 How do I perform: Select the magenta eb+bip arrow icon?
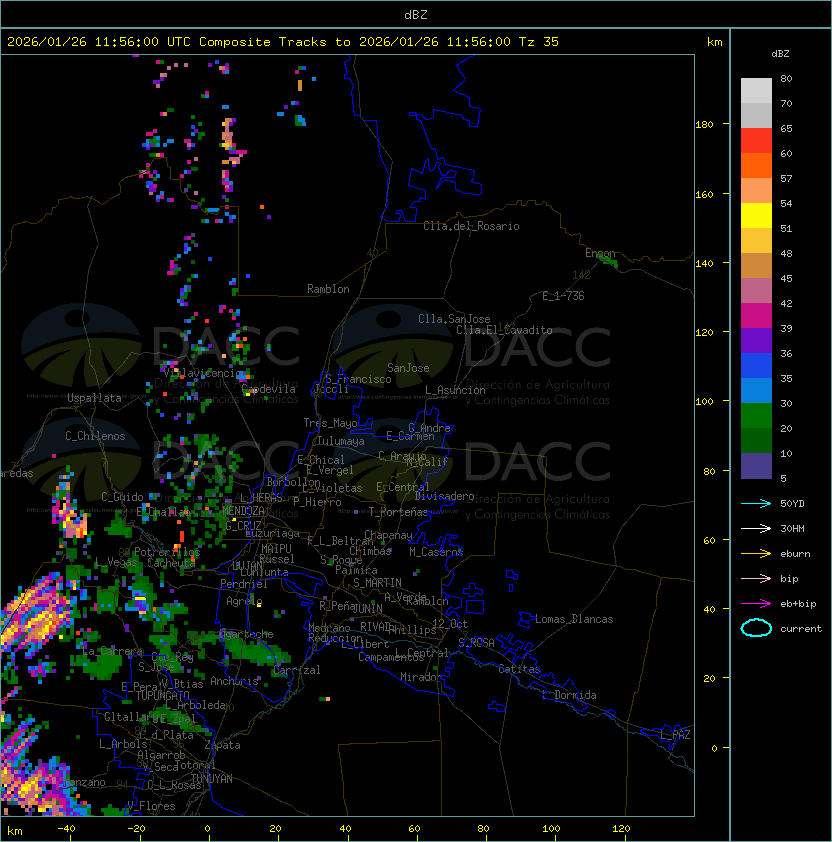point(756,603)
